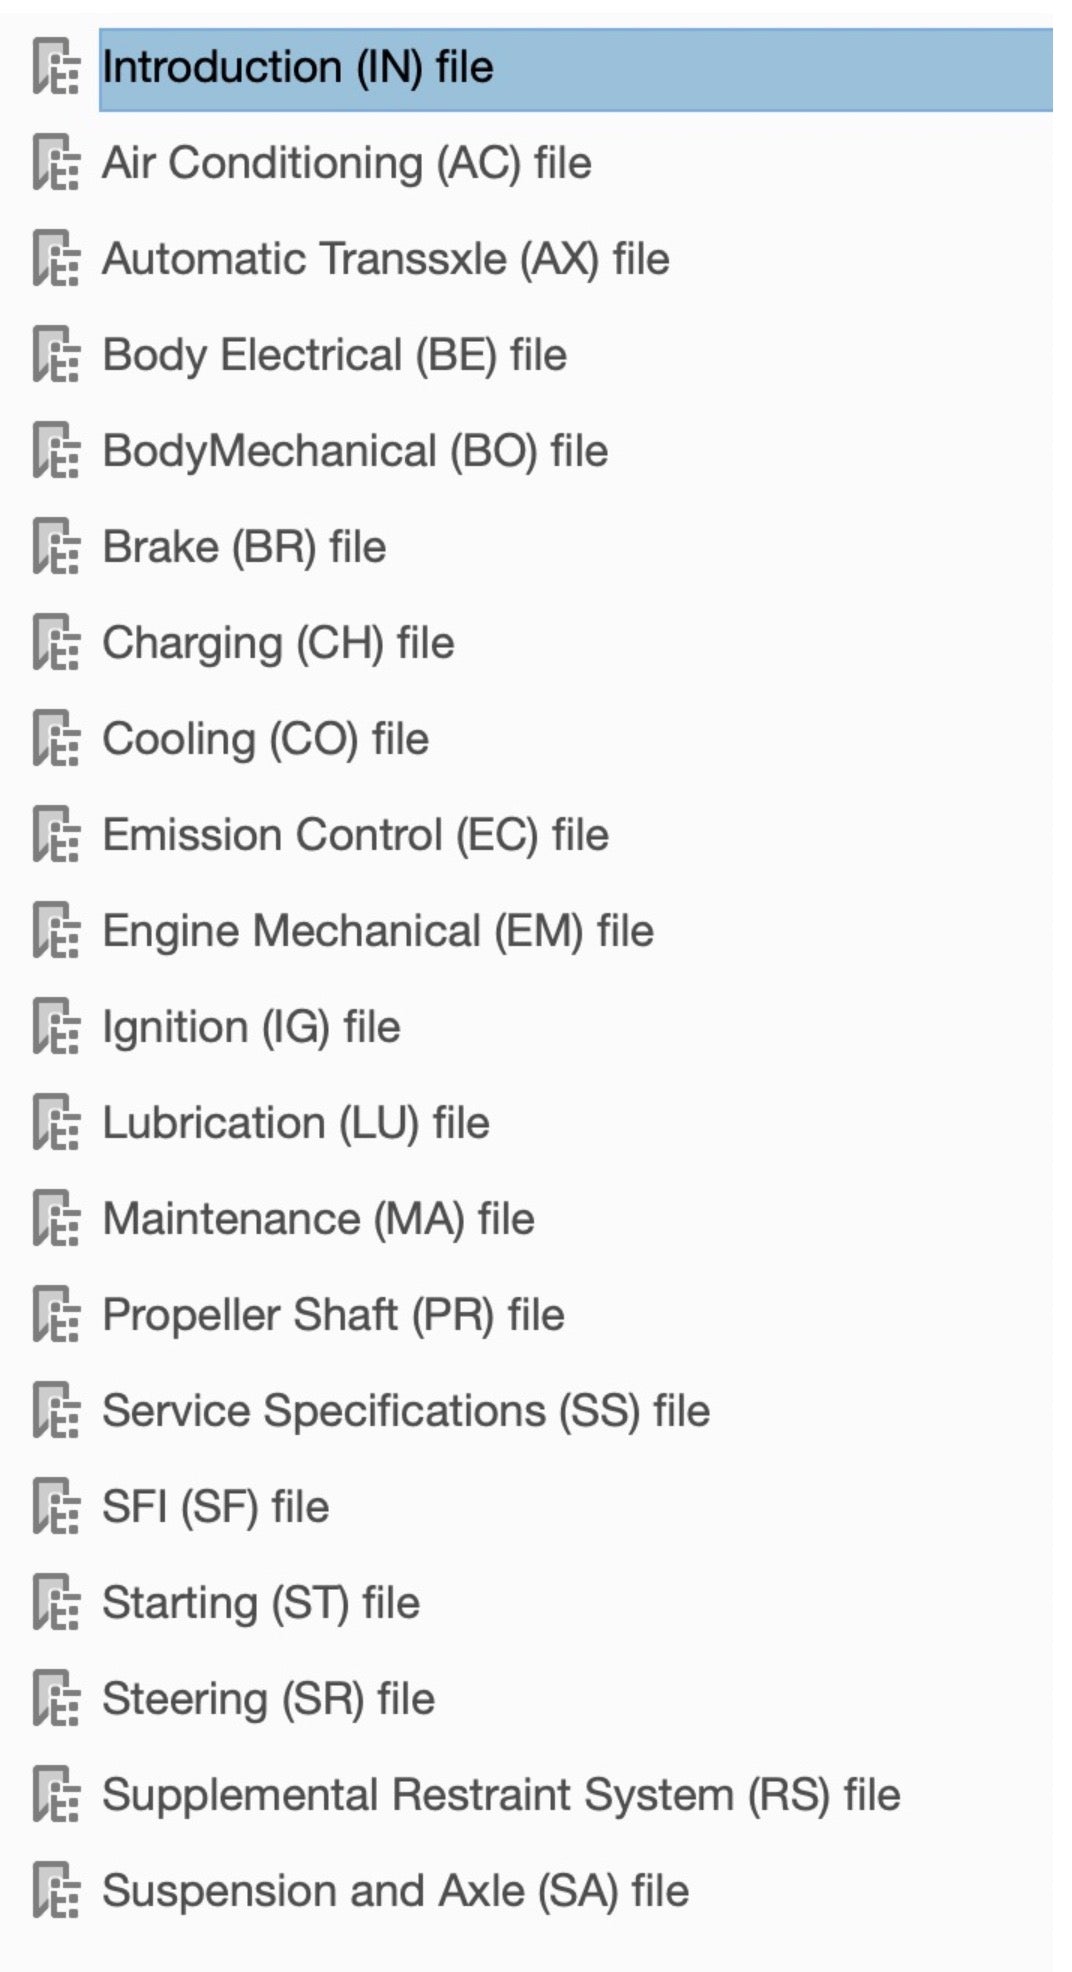
Task: Go to Engine Mechanical (EM) file
Action: [378, 932]
